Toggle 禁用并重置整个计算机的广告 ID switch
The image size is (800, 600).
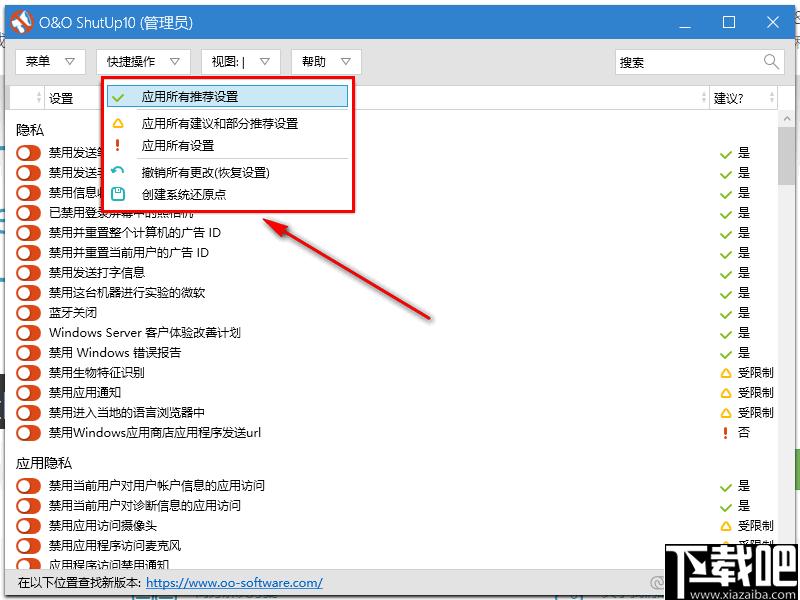click(x=28, y=233)
